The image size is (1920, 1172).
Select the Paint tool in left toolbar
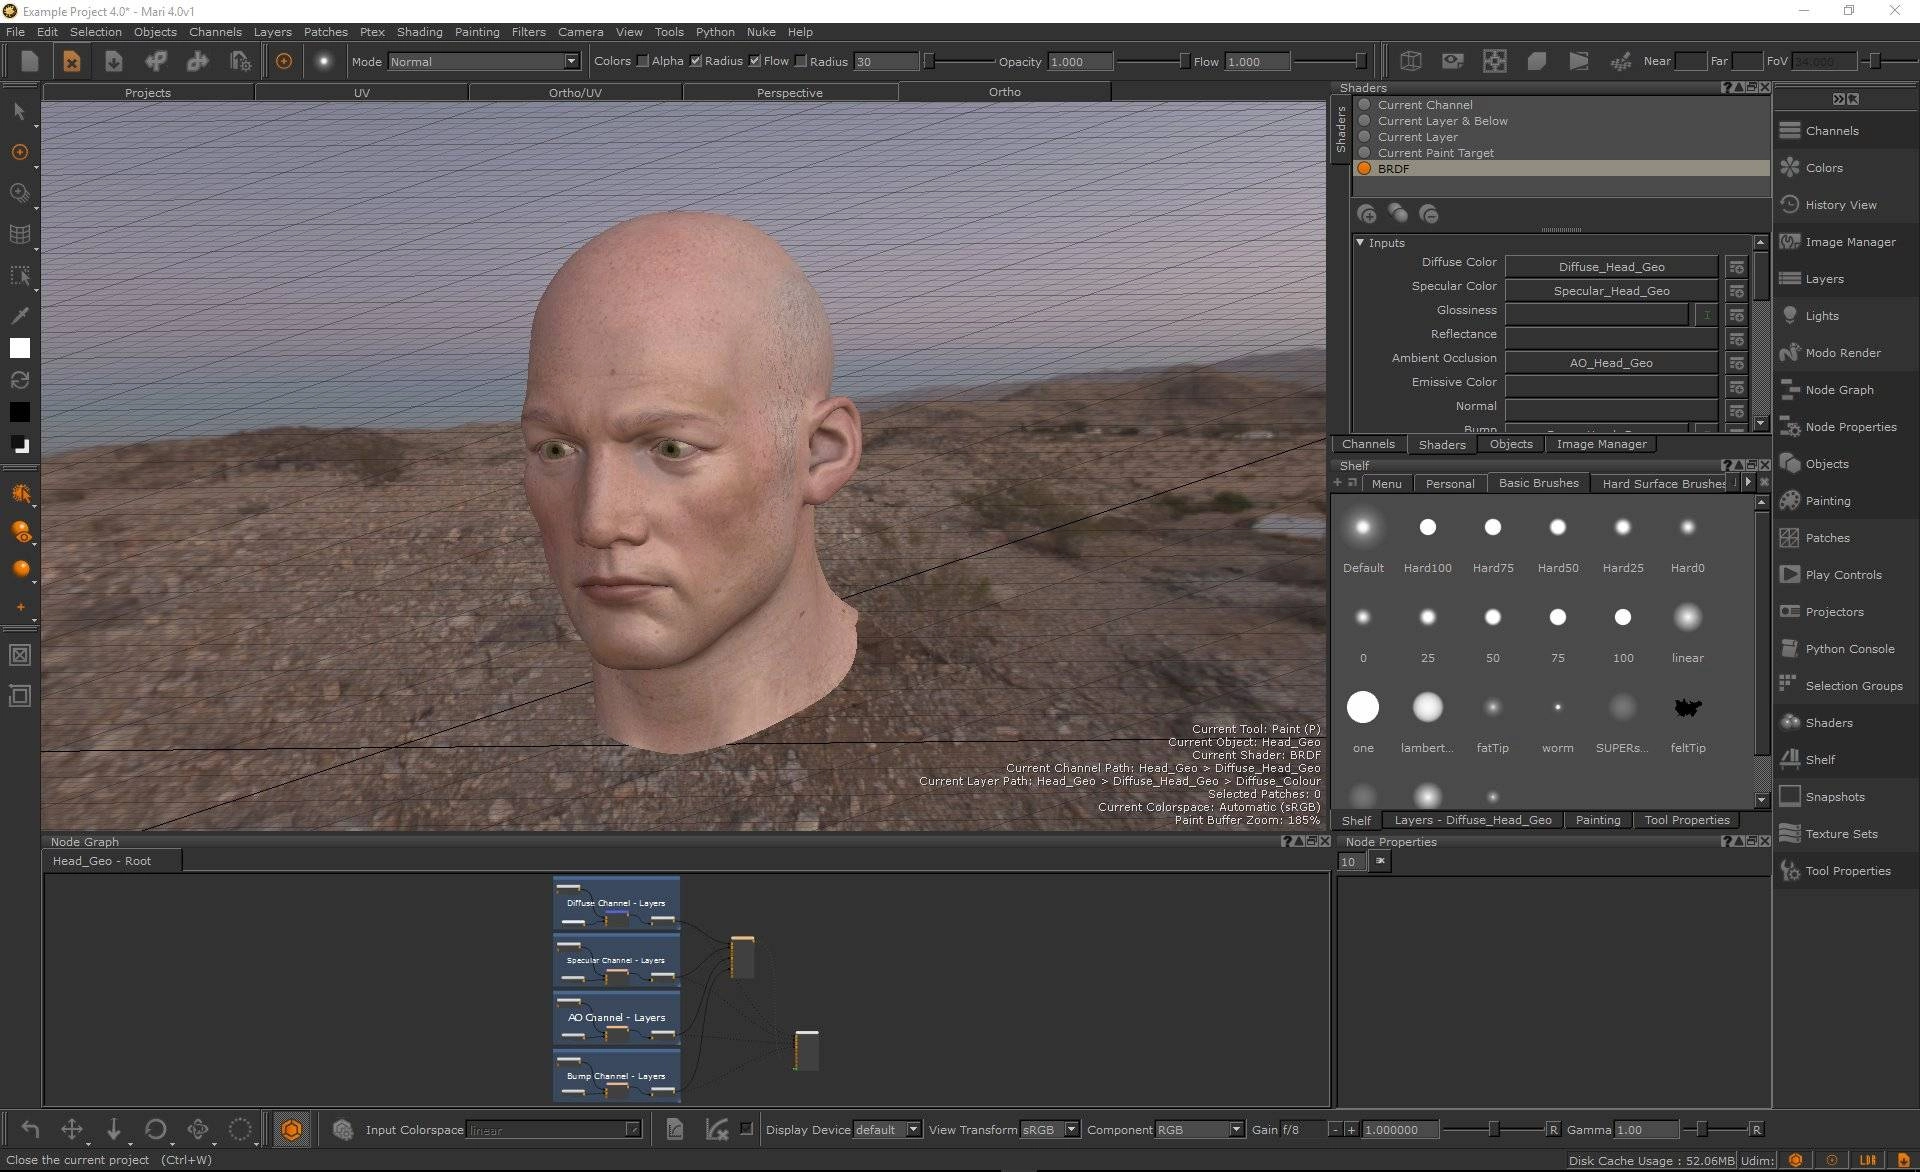click(19, 152)
